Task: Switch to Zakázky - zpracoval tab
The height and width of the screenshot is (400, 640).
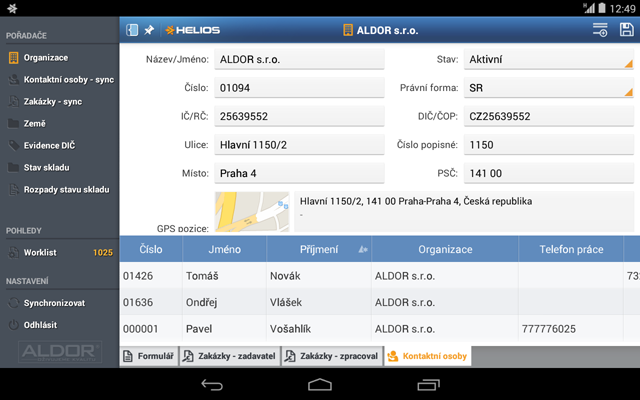Action: pyautogui.click(x=332, y=356)
